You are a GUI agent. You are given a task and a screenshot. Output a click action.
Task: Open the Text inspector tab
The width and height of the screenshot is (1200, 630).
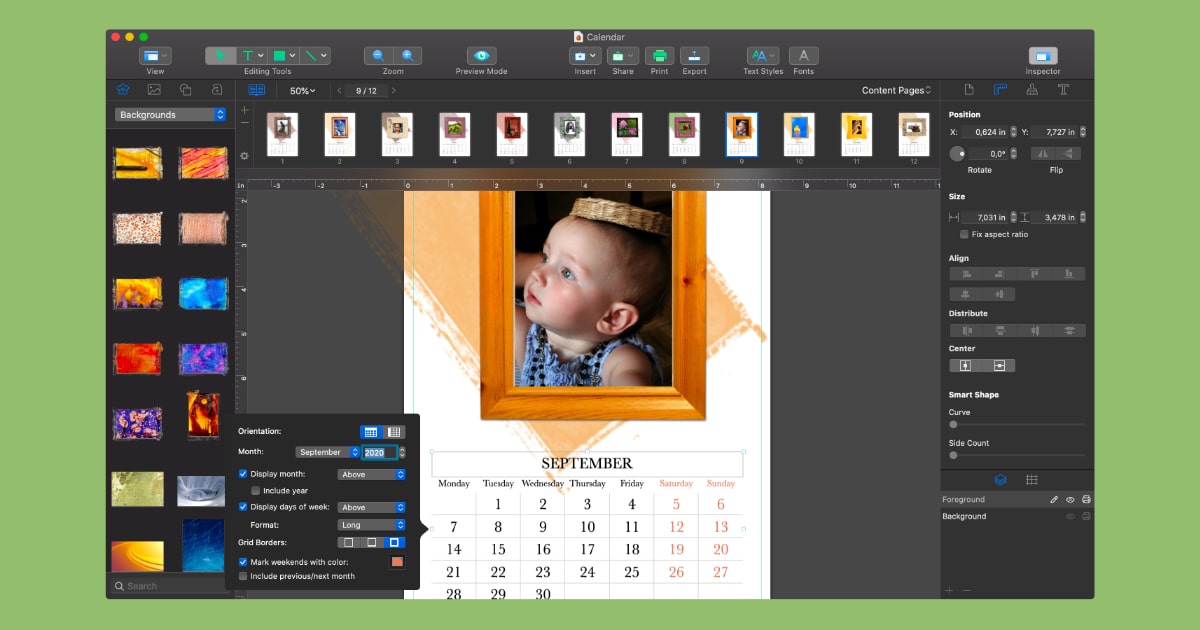(1064, 90)
